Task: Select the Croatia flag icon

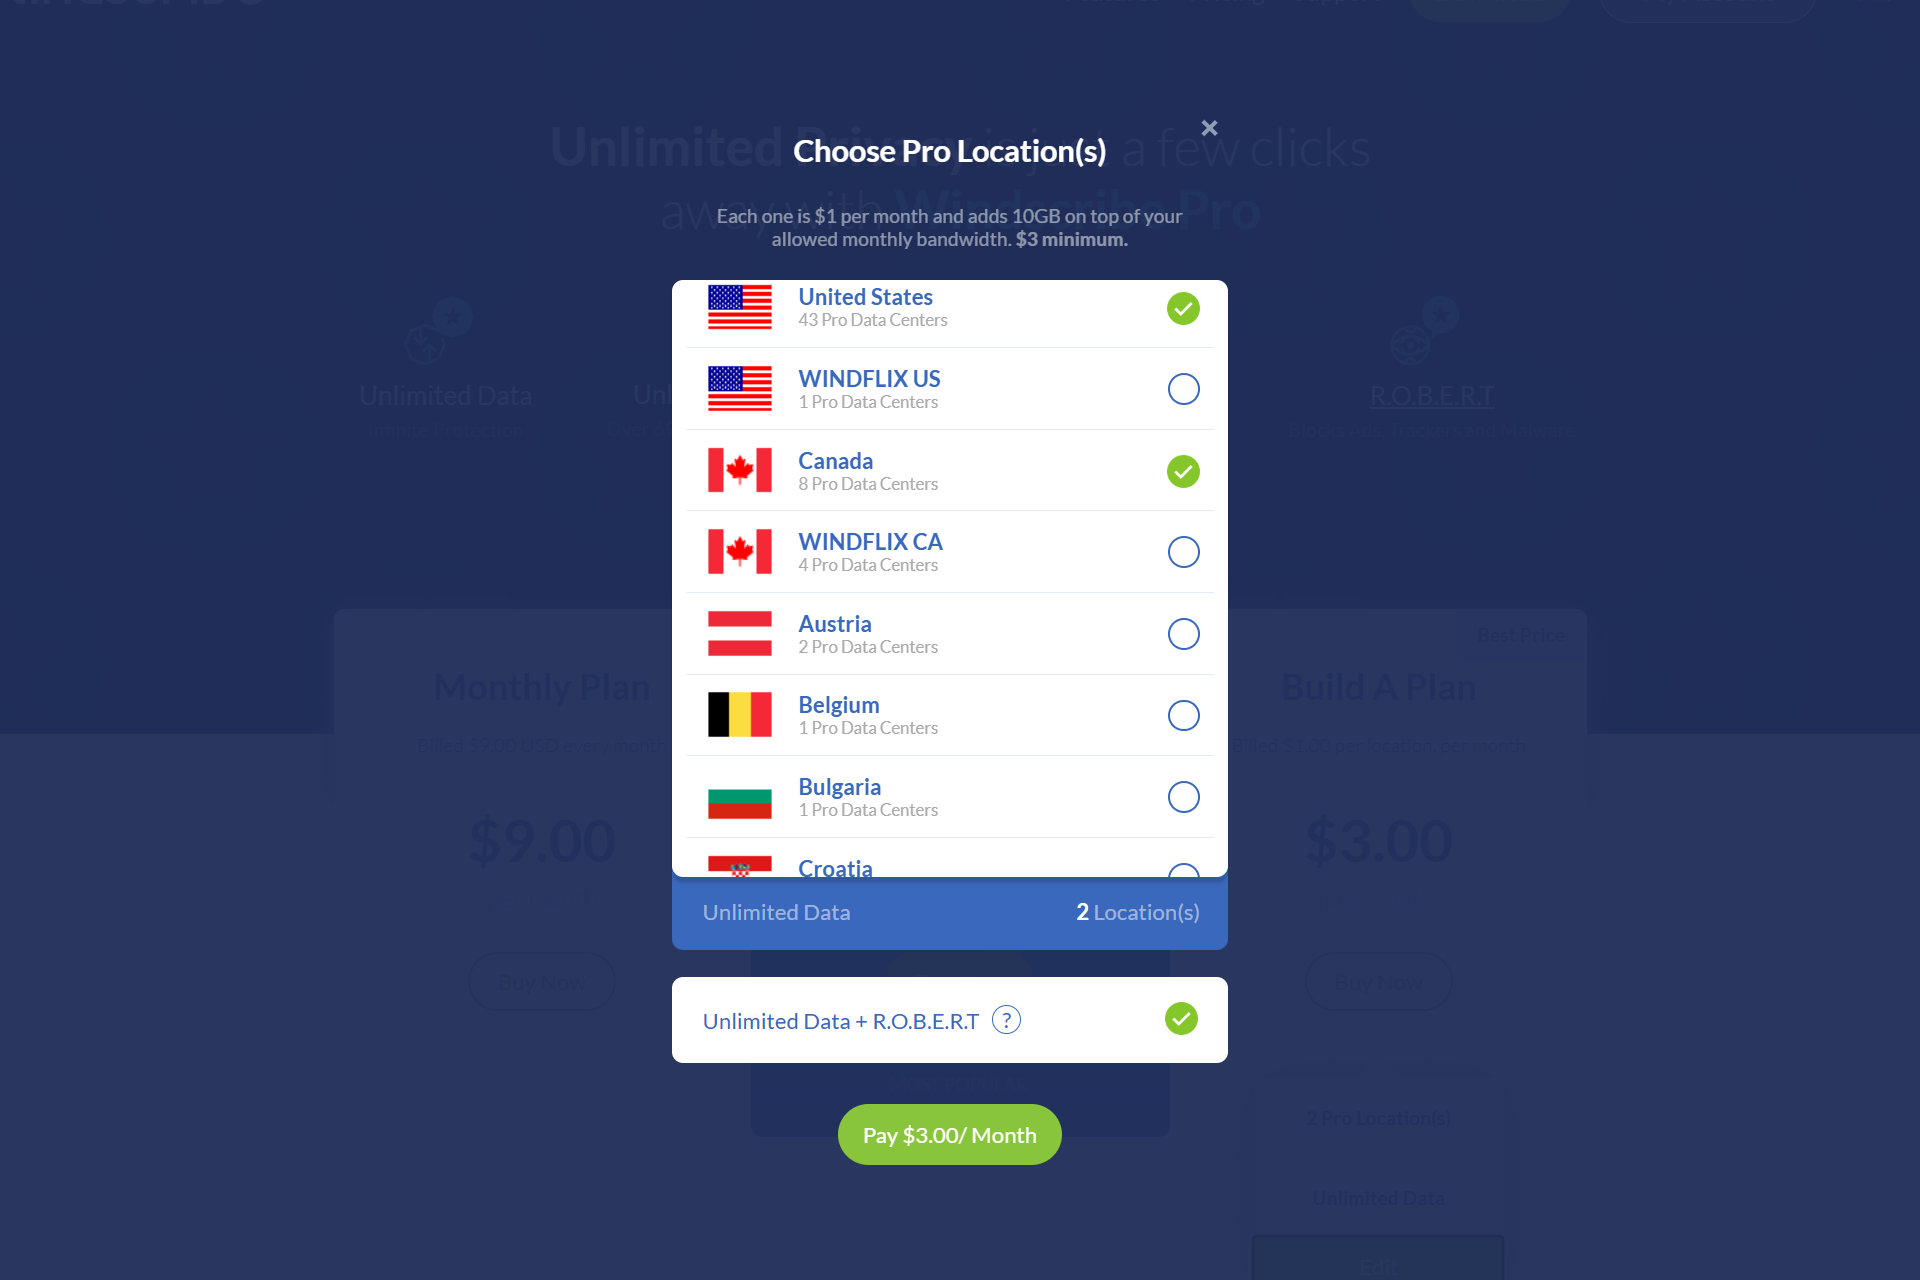Action: point(740,869)
